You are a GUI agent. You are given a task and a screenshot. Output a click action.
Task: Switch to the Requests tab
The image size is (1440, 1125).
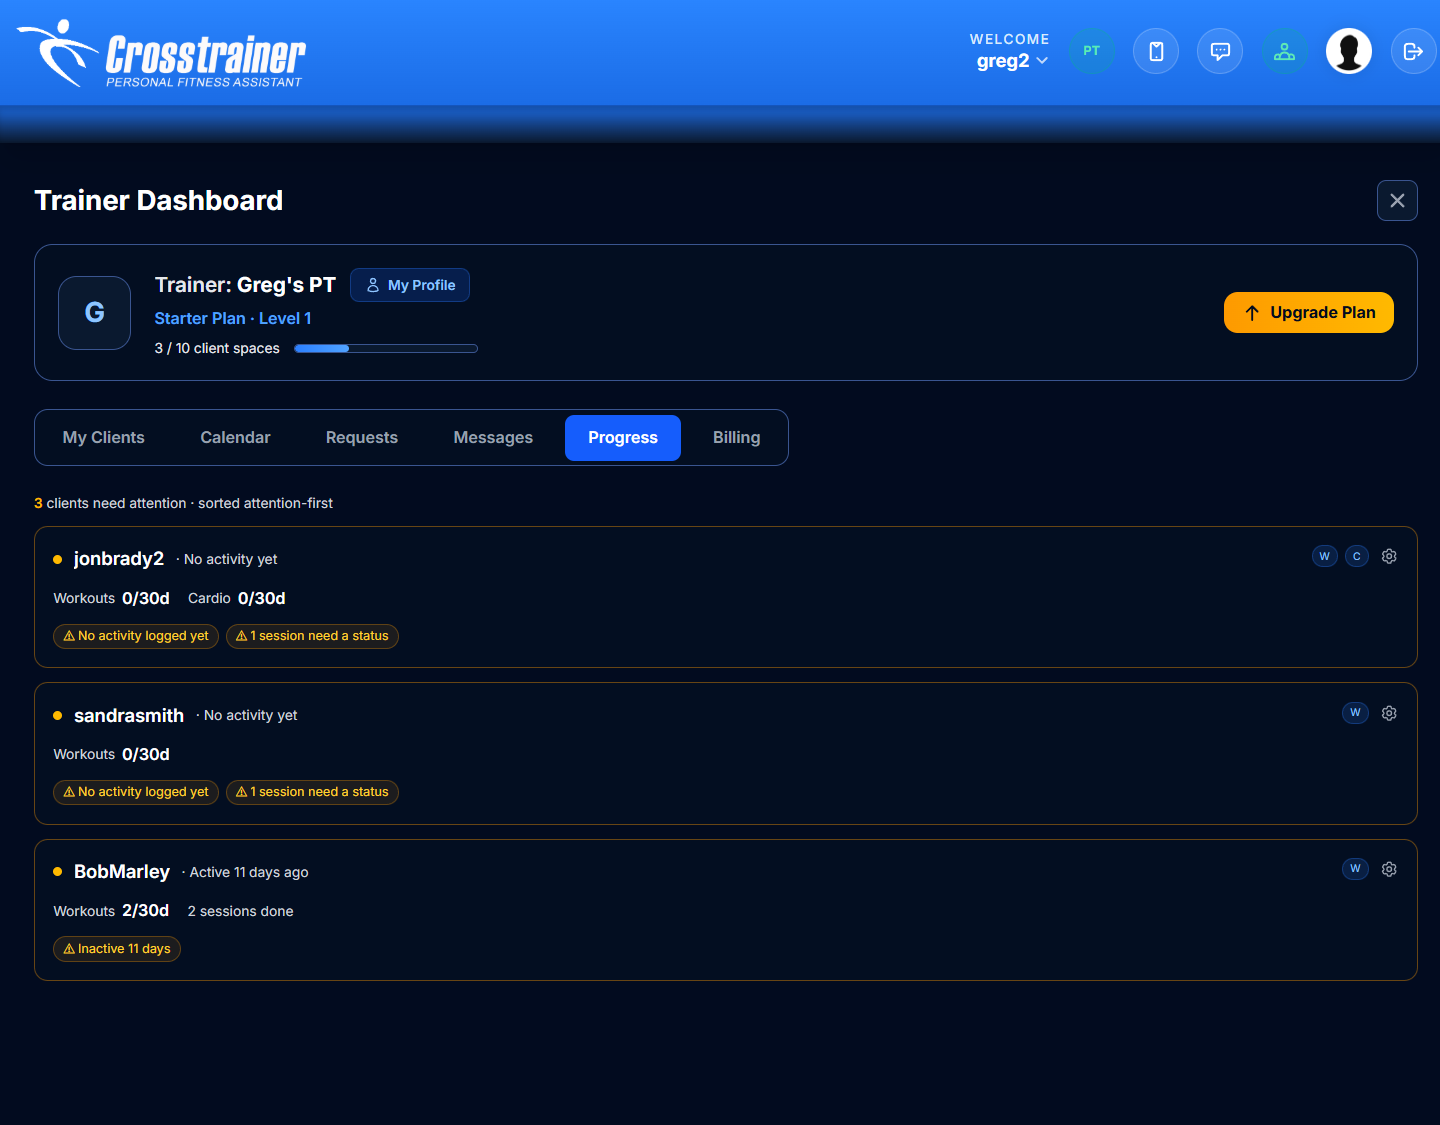click(x=362, y=438)
